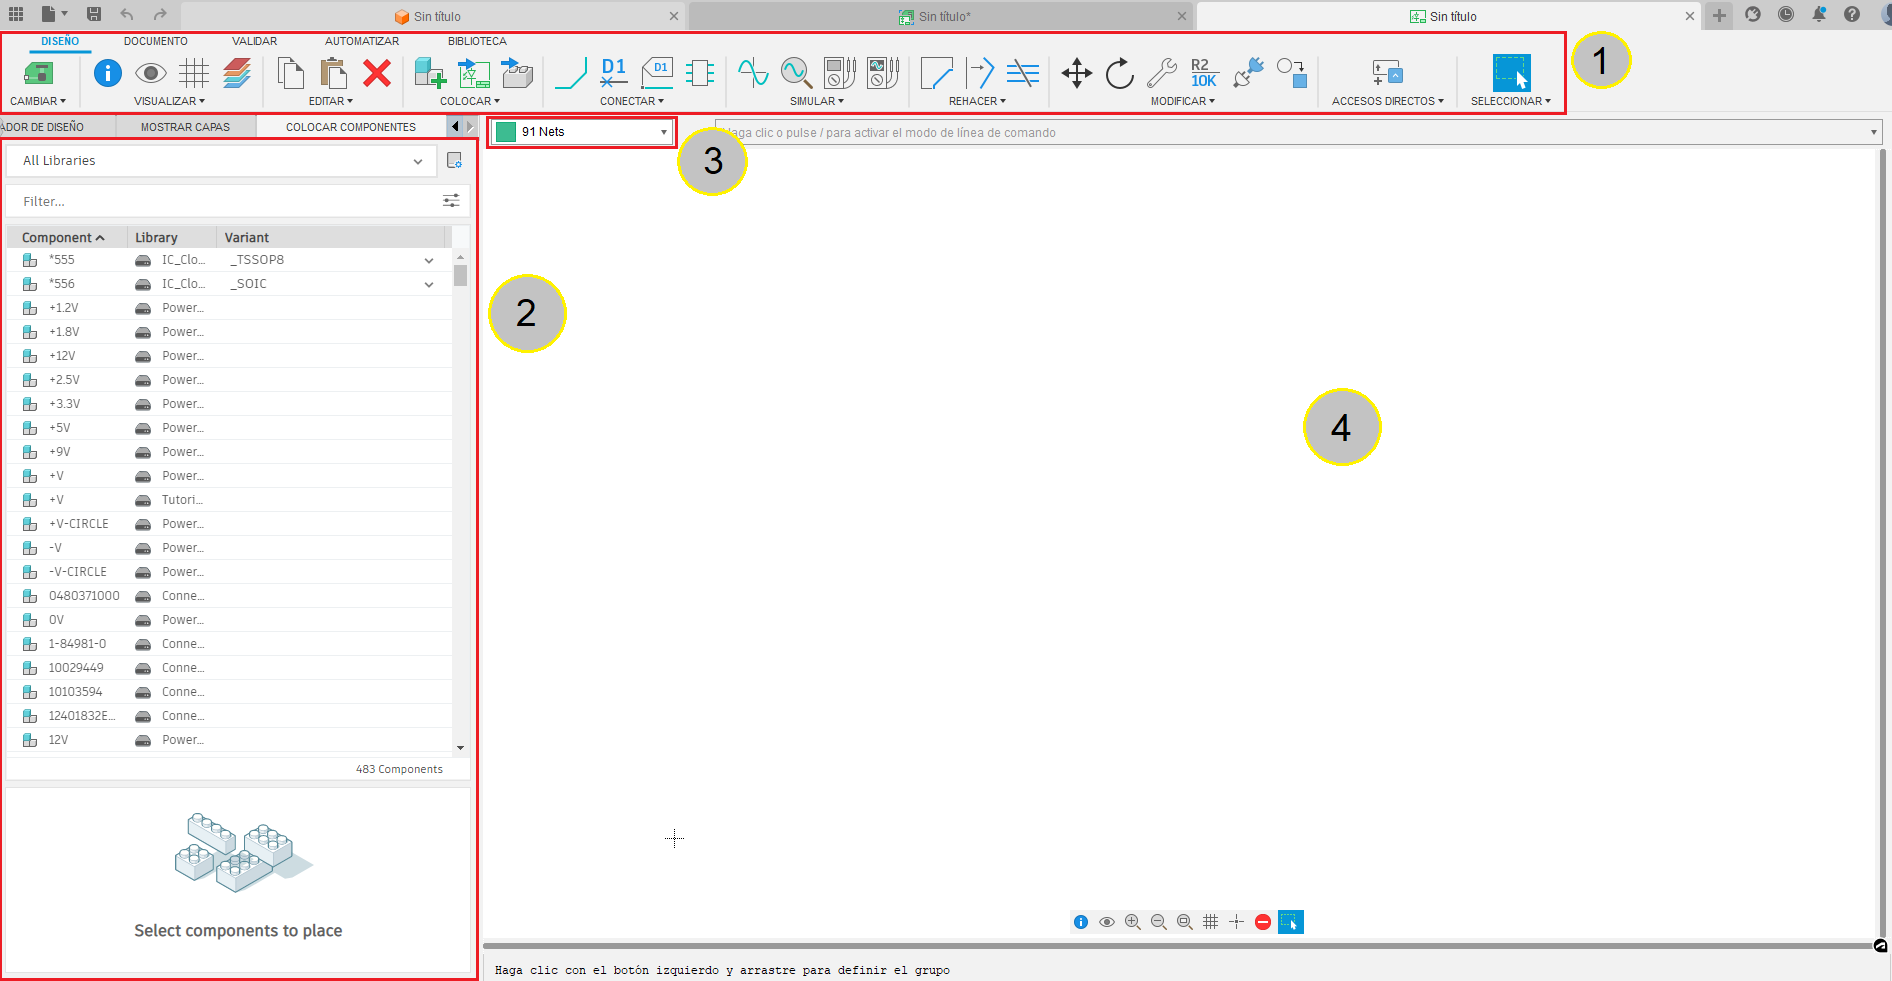Screen dimensions: 1892x981
Task: Toggle the red stop sign filter icon
Action: (x=1262, y=921)
